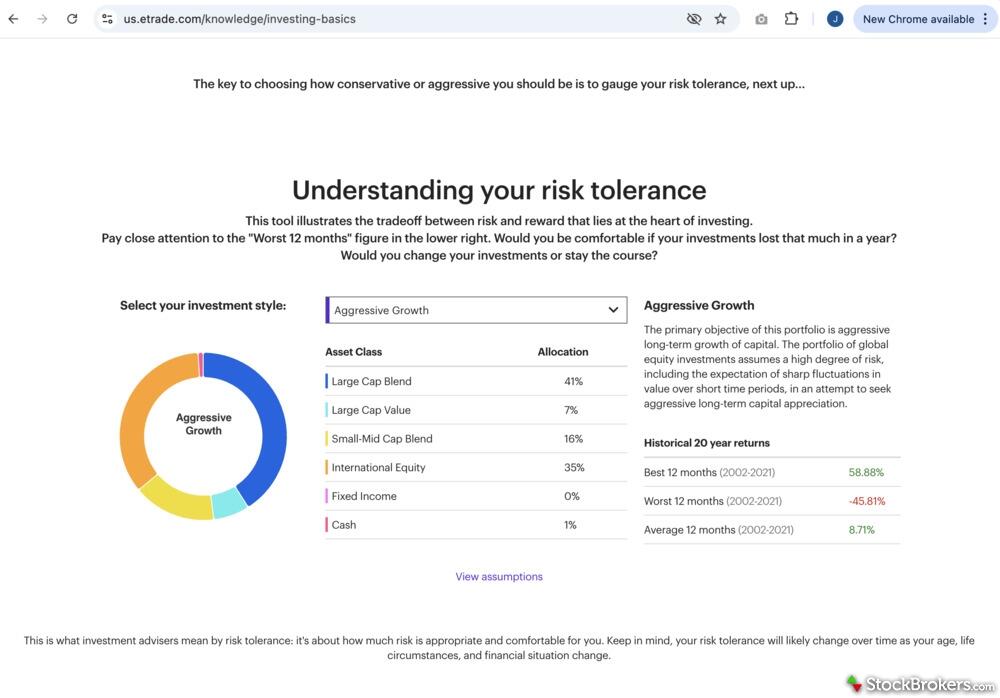Screen dimensions: 1000x698
Task: Open Chrome three-dot menu
Action: click(x=986, y=19)
